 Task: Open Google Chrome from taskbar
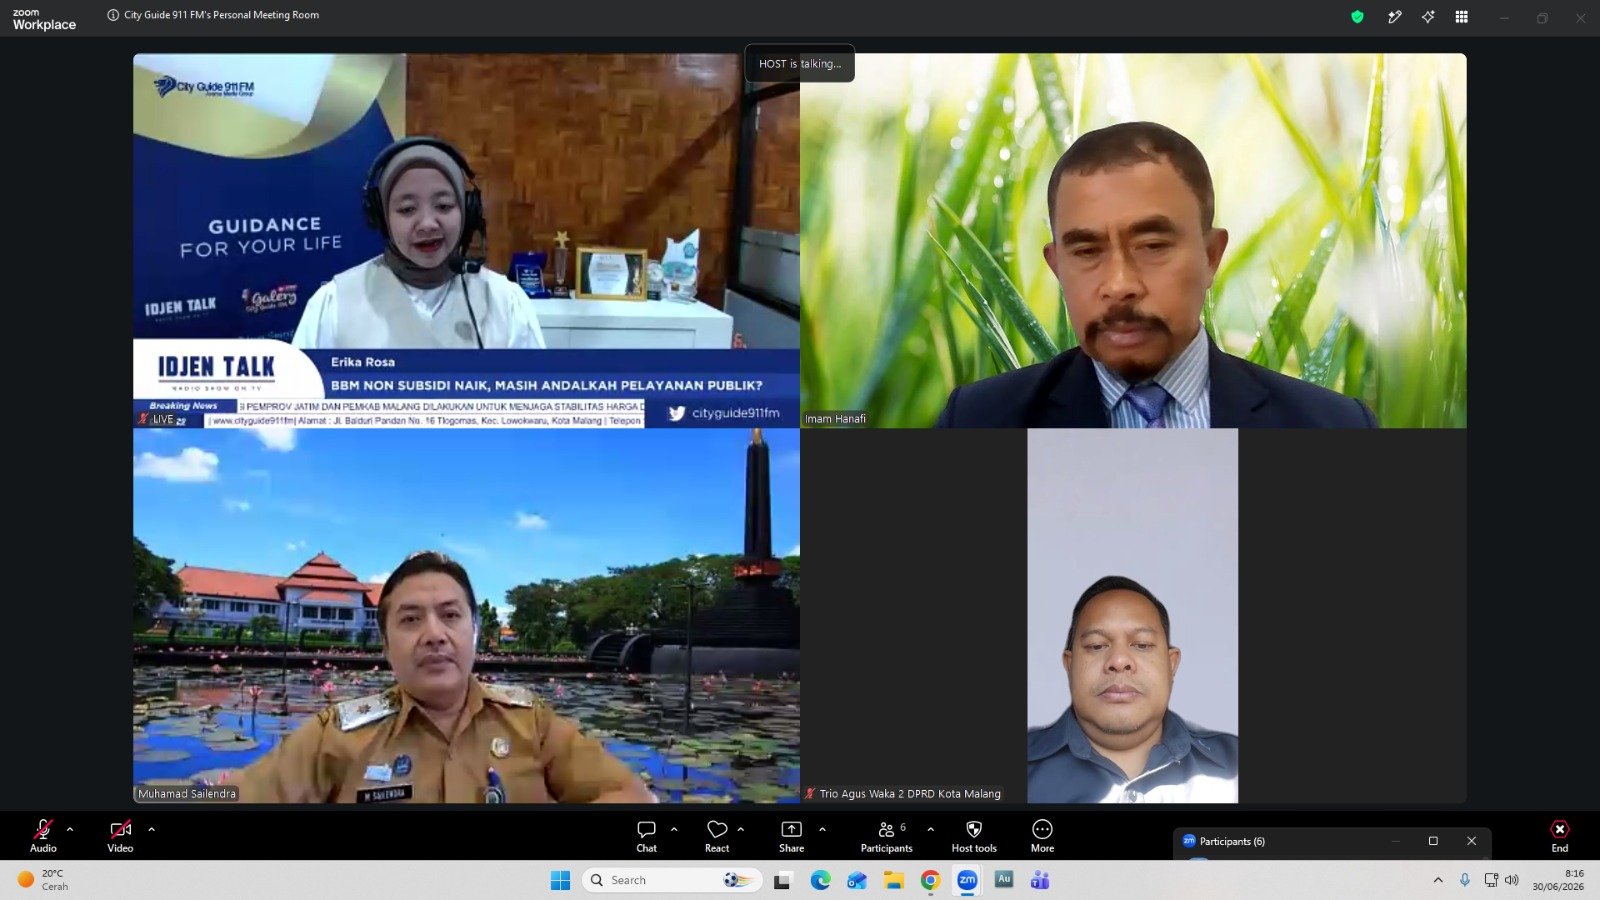coord(930,880)
